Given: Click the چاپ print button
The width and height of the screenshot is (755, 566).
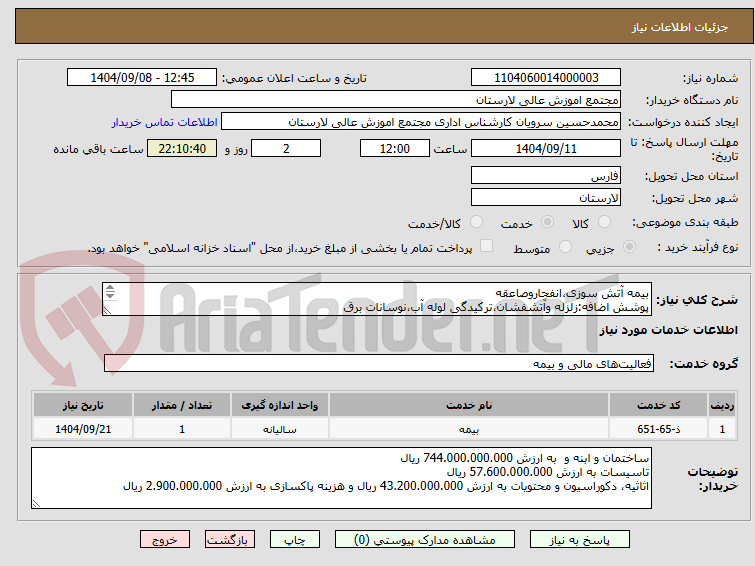Looking at the screenshot, I should 295,540.
